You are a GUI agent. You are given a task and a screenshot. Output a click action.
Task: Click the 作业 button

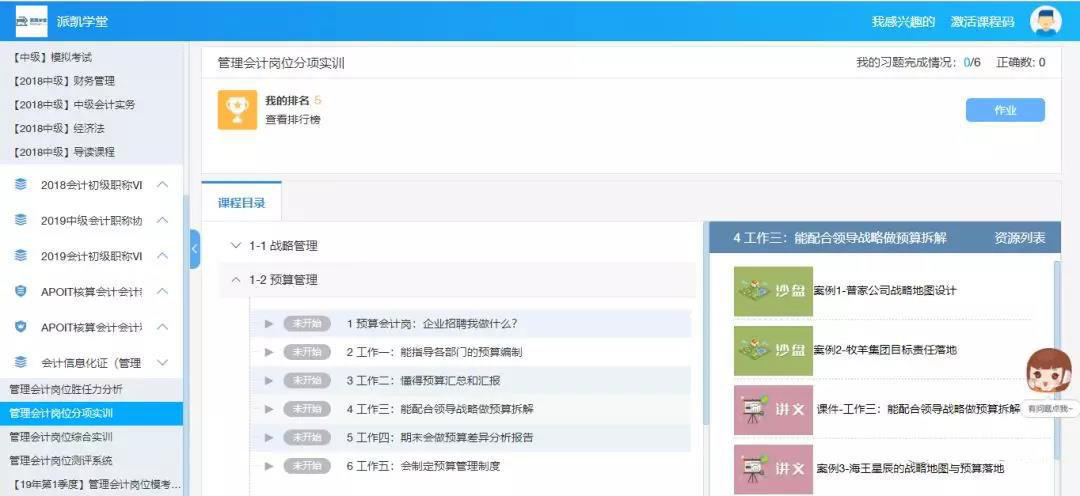coord(1005,110)
